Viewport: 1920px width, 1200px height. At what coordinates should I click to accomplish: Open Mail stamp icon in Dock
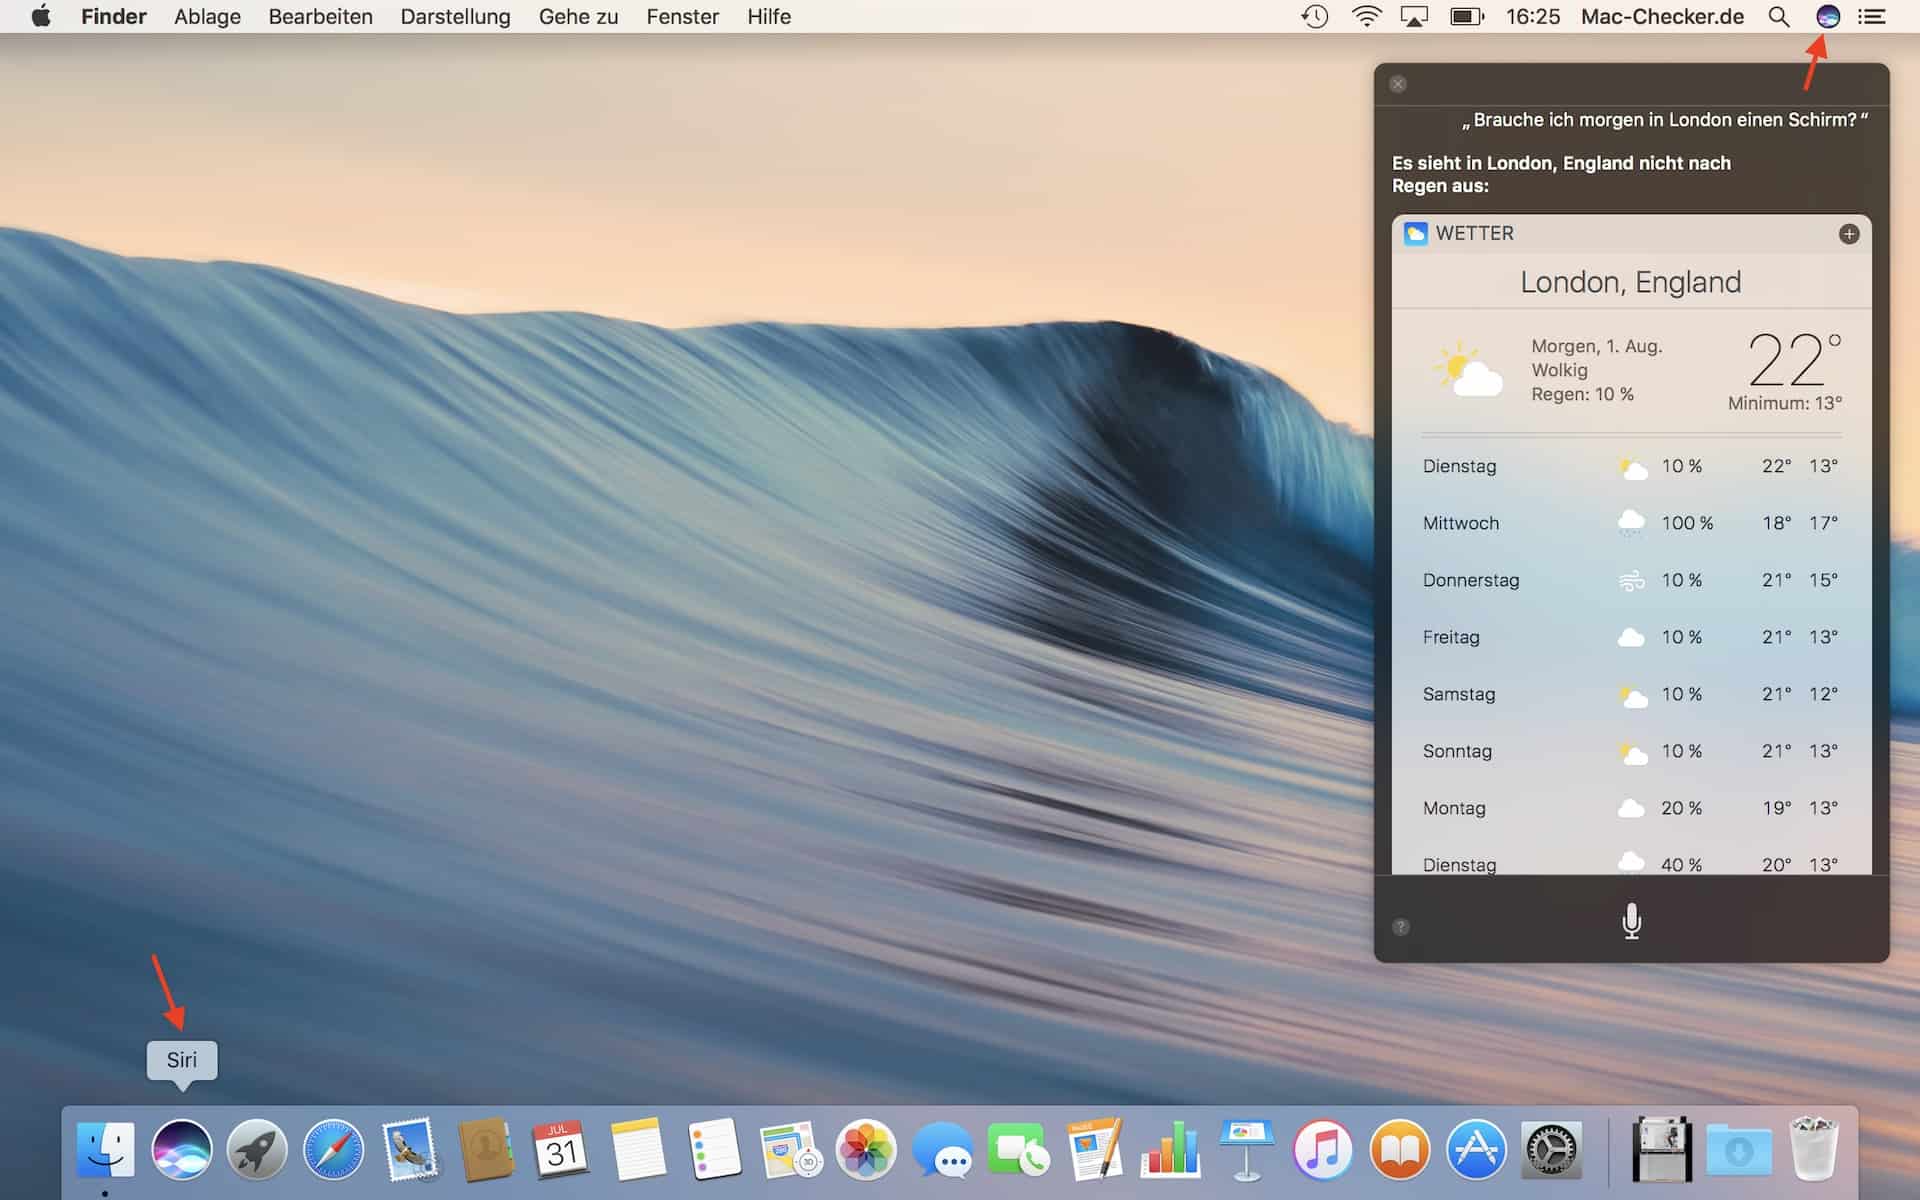[410, 1149]
